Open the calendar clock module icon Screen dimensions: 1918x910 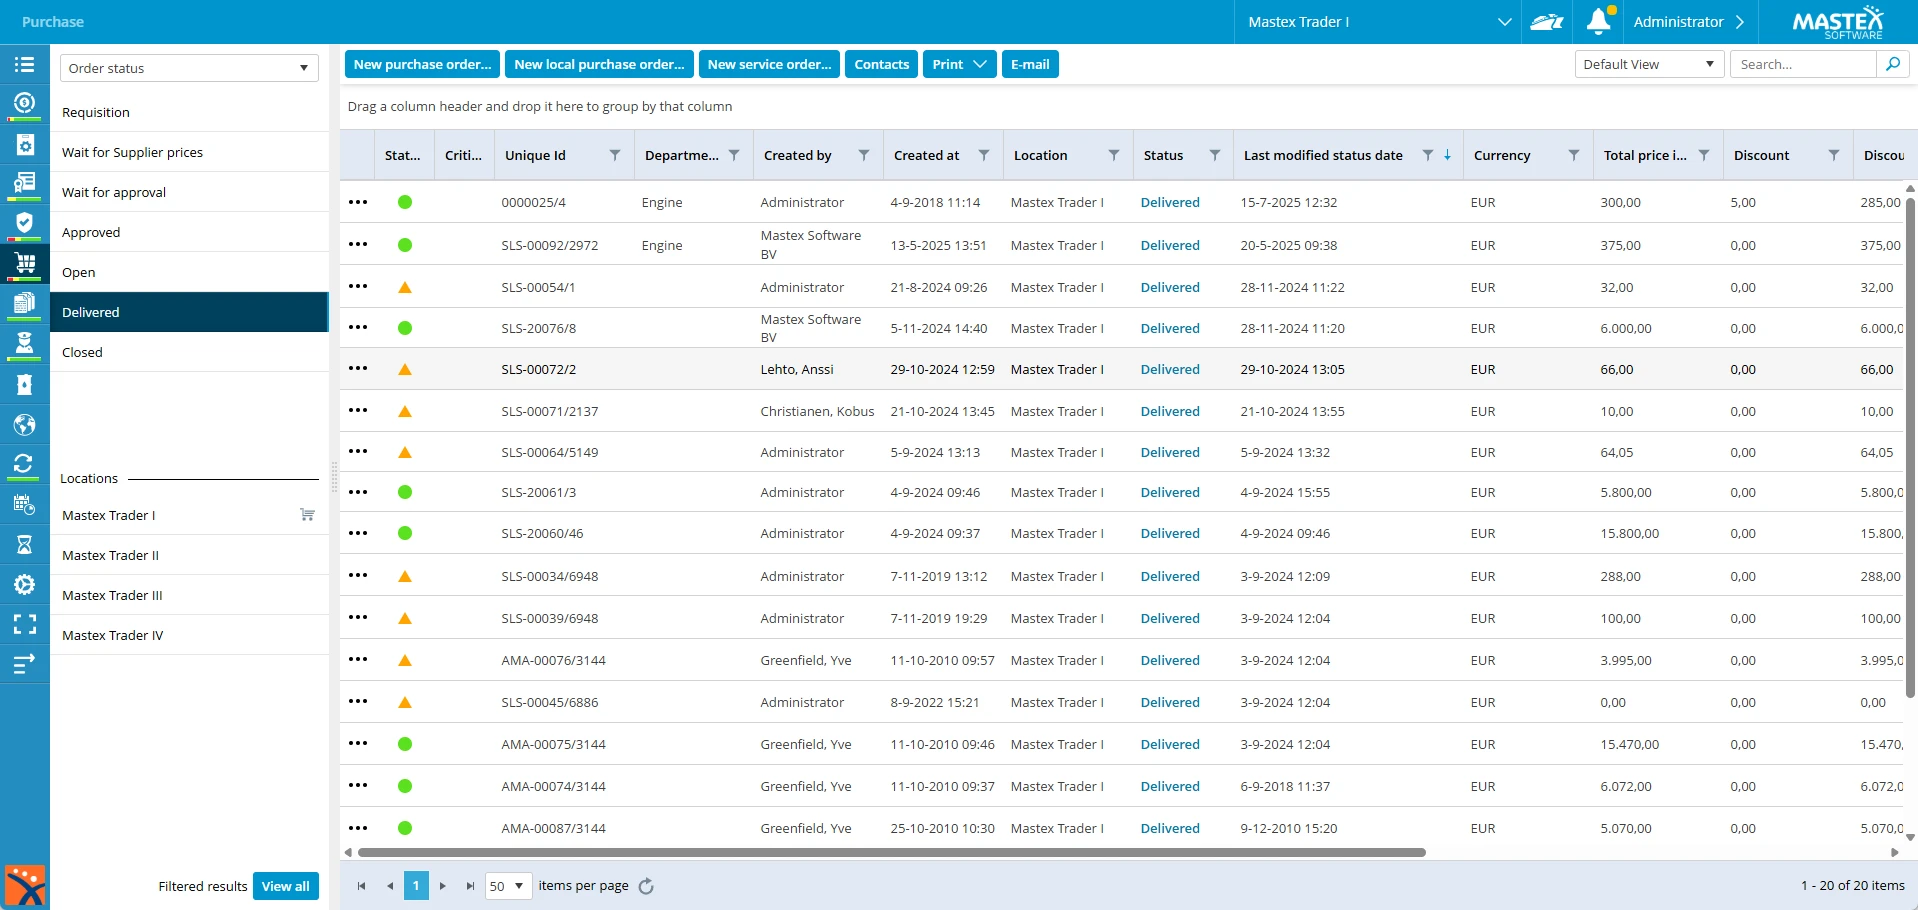click(x=24, y=504)
